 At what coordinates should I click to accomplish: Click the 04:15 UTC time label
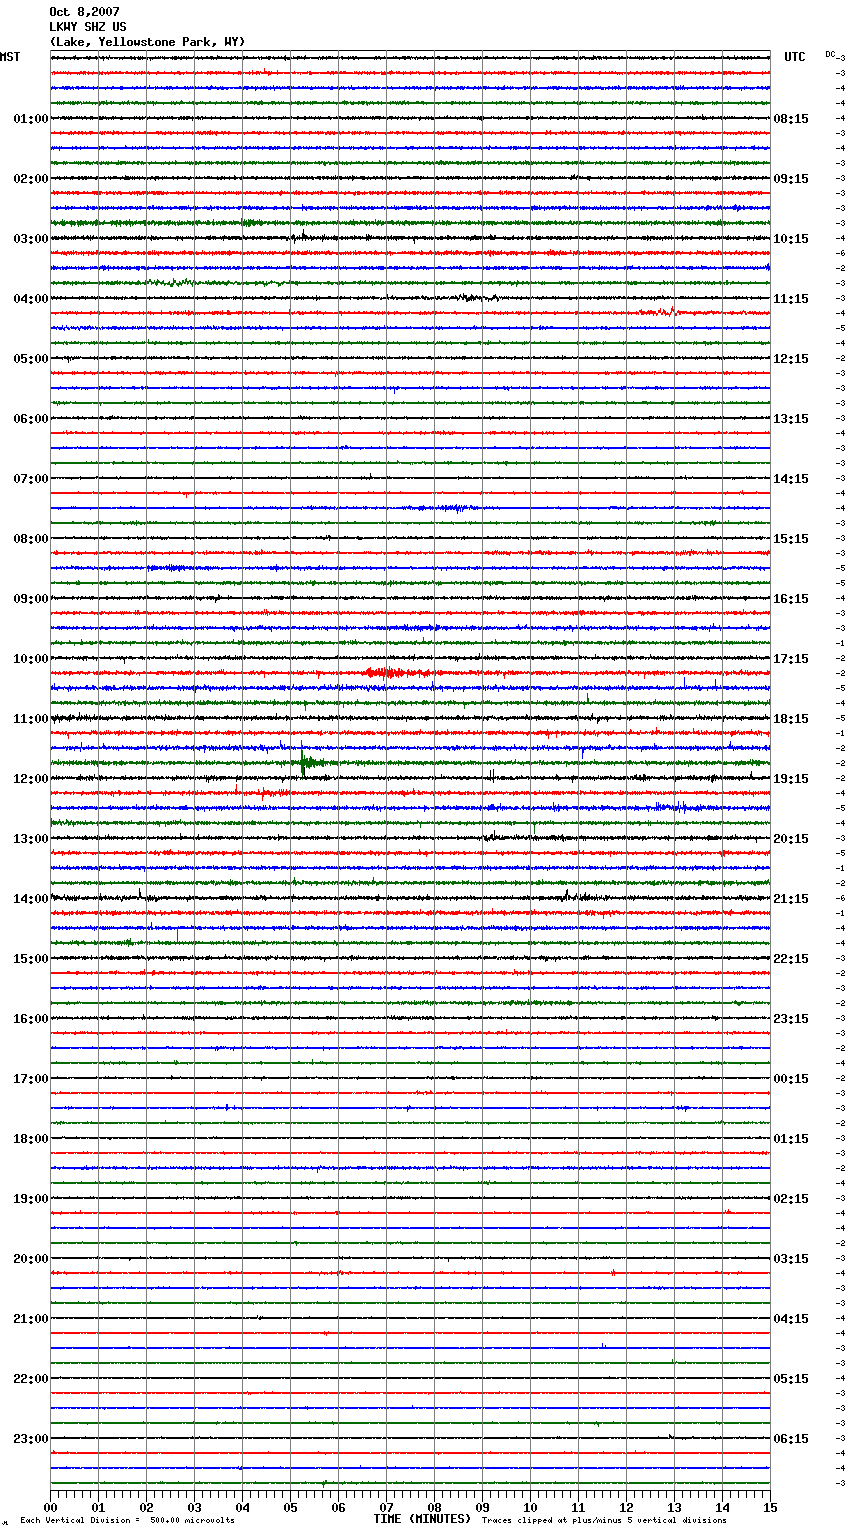point(791,1319)
